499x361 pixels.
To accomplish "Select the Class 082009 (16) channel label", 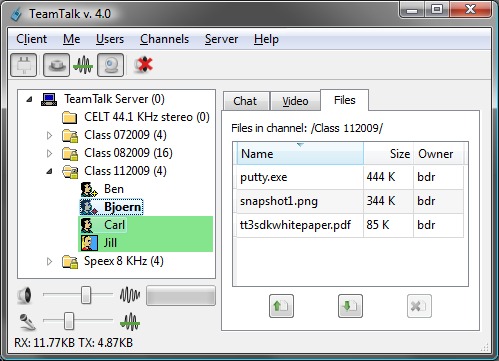I will (x=128, y=153).
